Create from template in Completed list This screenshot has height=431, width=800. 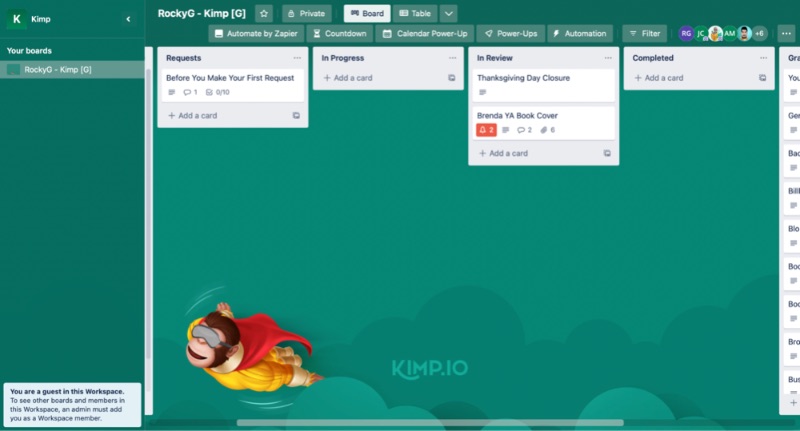click(x=762, y=78)
